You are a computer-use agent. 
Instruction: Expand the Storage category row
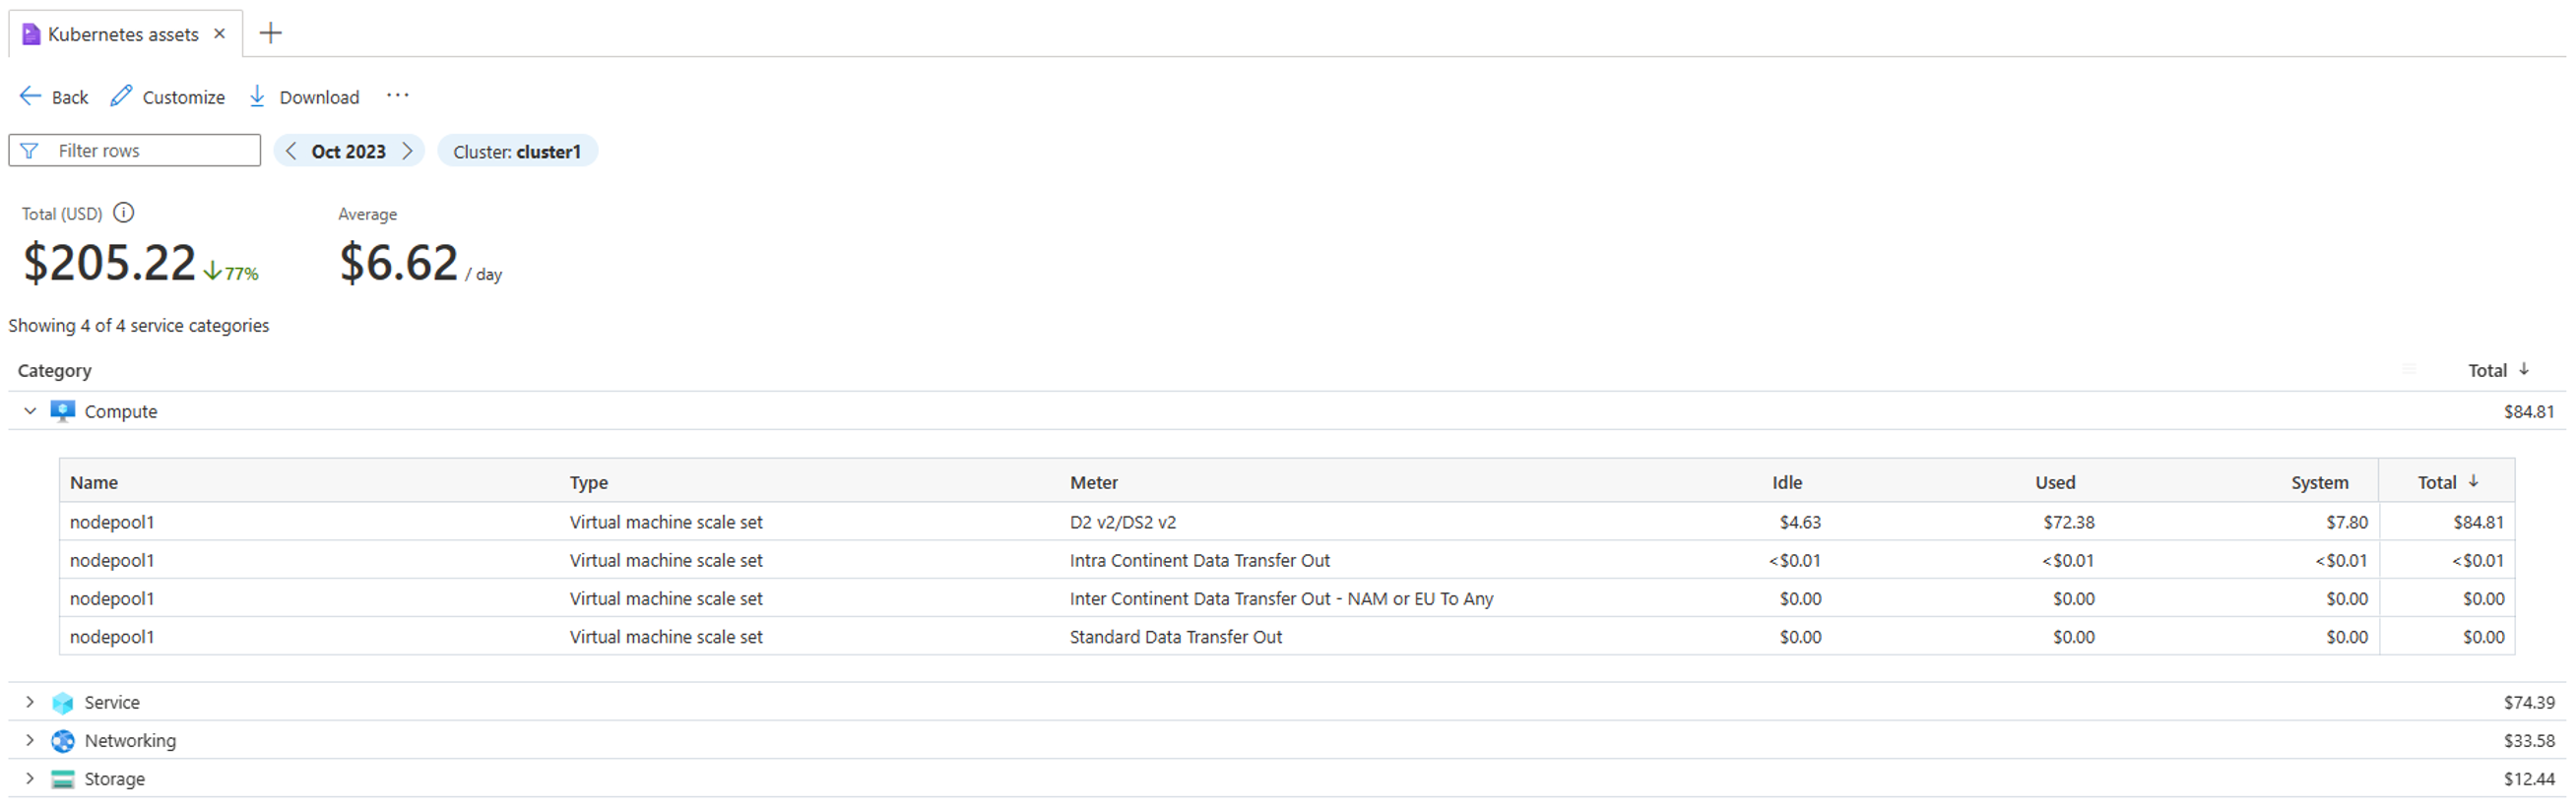pos(30,778)
